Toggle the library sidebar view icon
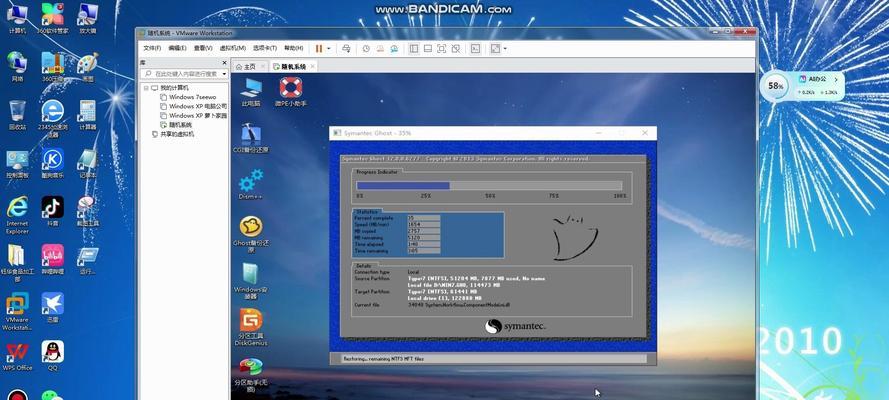Viewport: 889px width, 400px height. [x=414, y=49]
